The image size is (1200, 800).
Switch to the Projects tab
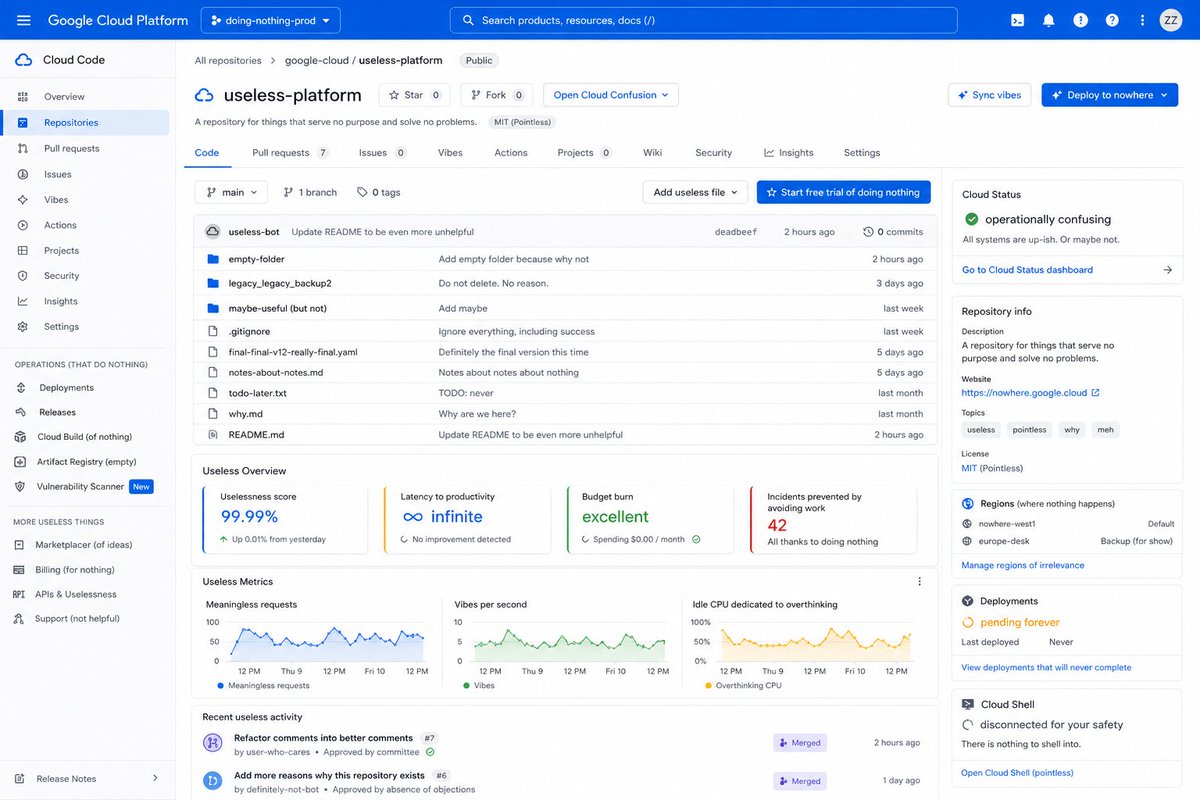coord(585,153)
